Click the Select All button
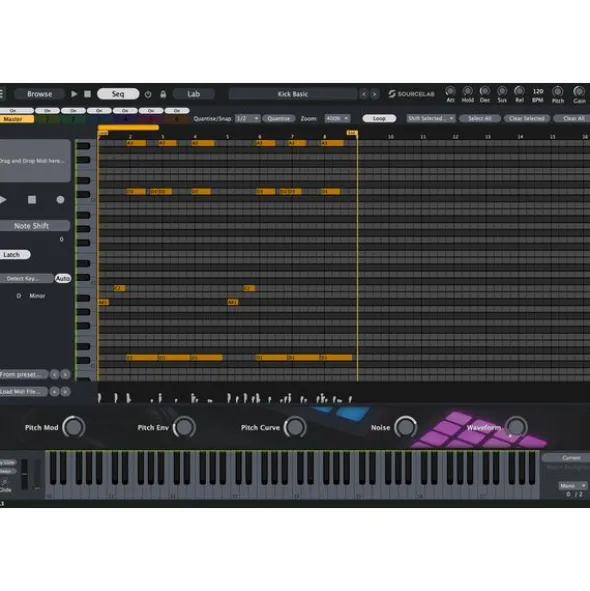The width and height of the screenshot is (590, 591). [480, 118]
